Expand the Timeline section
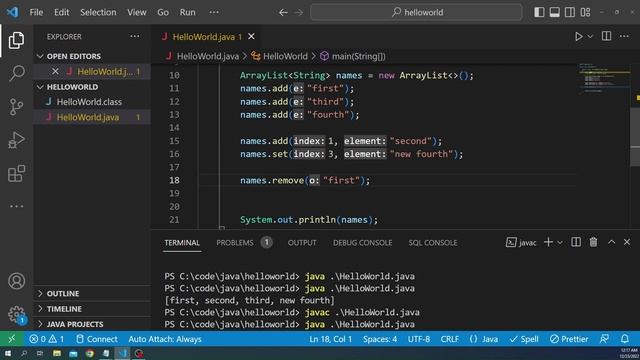 92,309
